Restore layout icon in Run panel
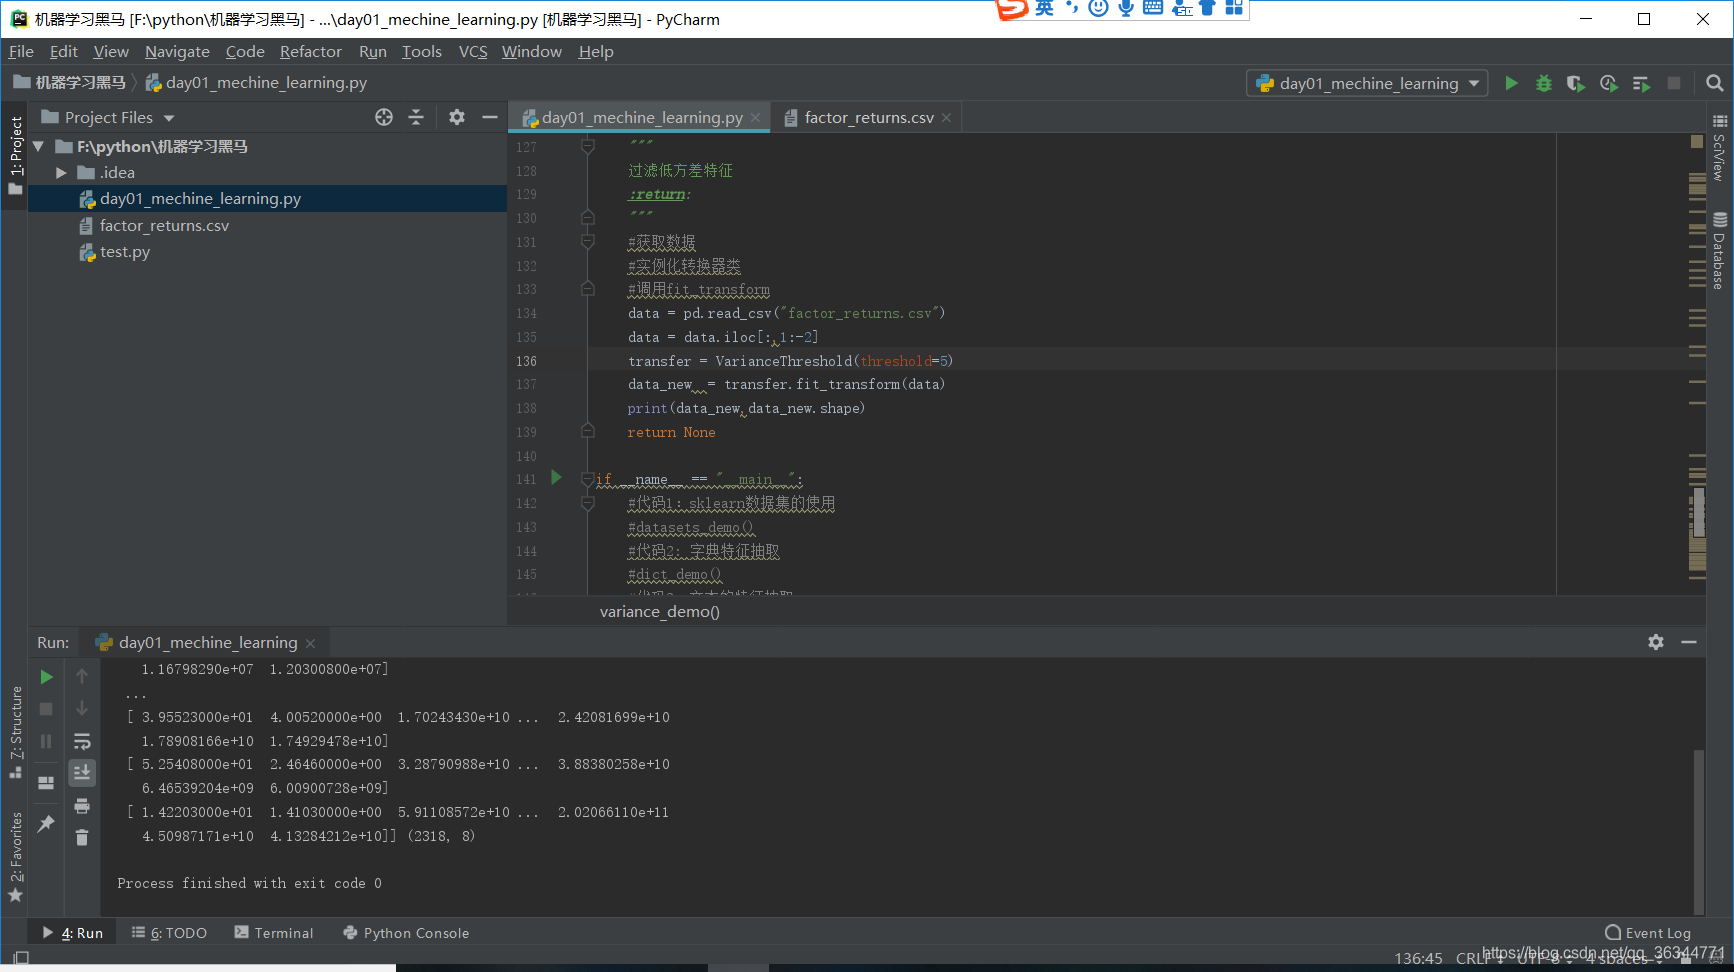Screen dimensions: 1734x972 (46, 783)
